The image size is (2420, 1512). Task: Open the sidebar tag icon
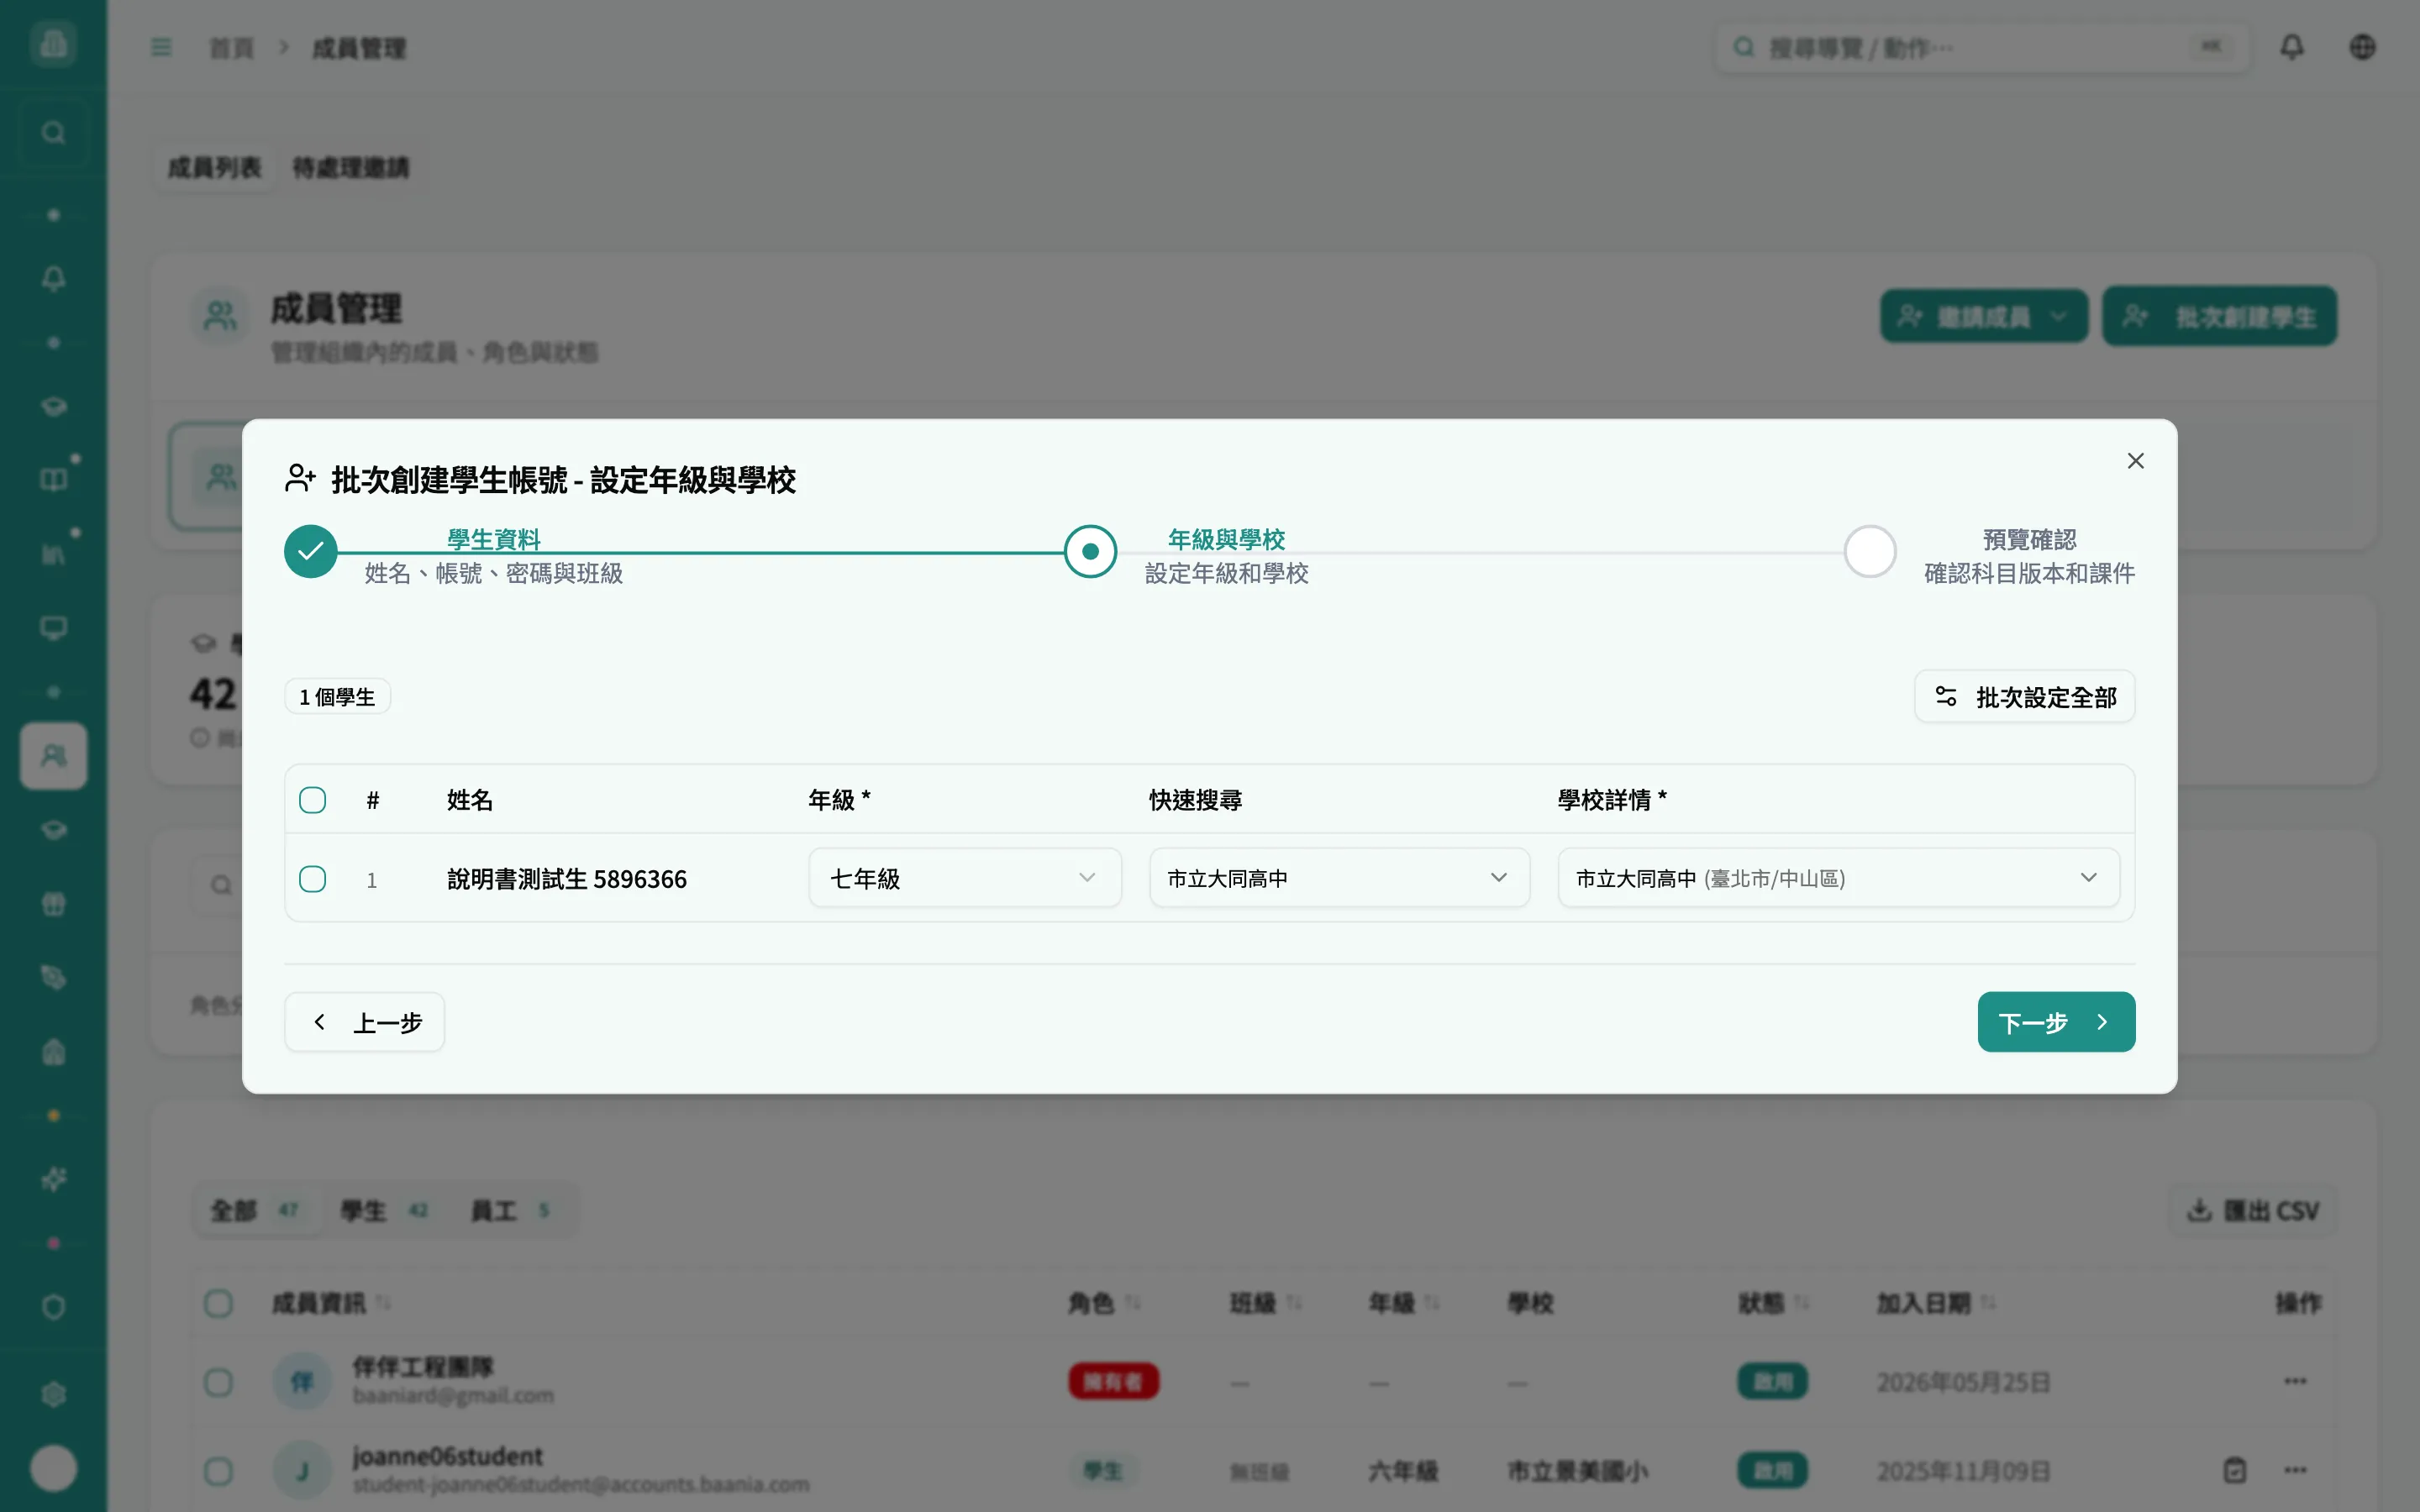tap(53, 978)
